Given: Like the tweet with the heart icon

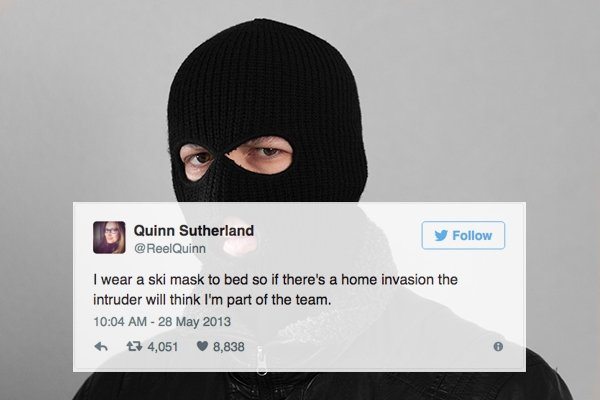Looking at the screenshot, I should [x=202, y=346].
